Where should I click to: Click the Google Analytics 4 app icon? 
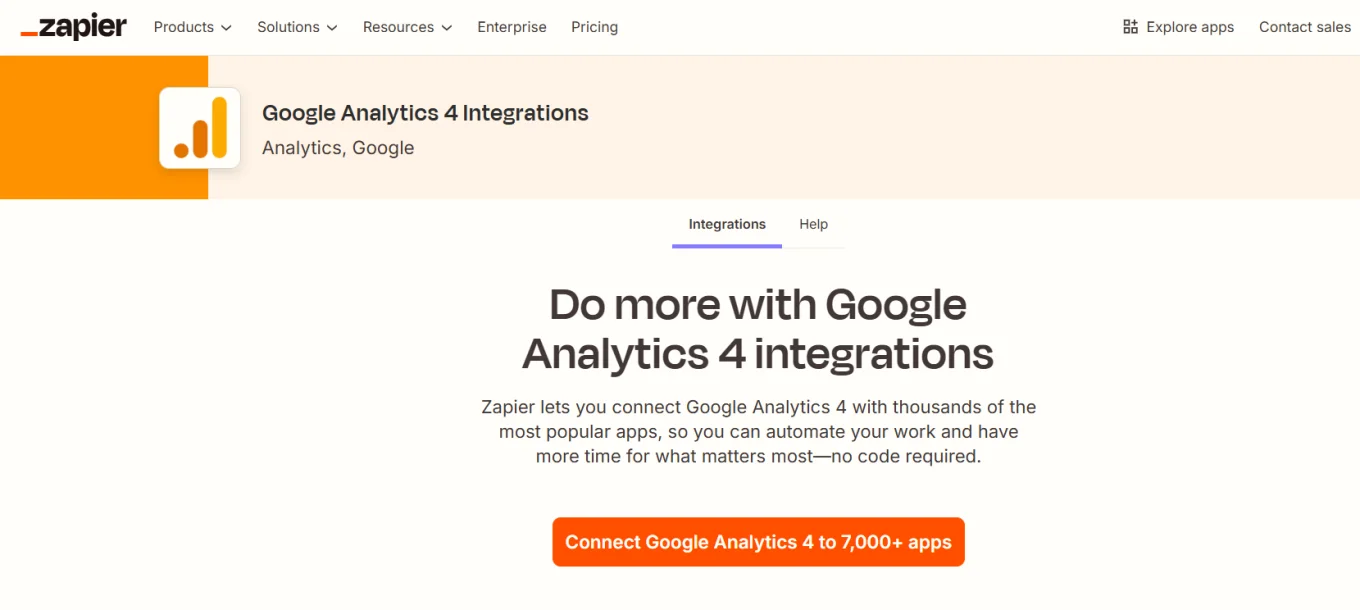pos(199,127)
